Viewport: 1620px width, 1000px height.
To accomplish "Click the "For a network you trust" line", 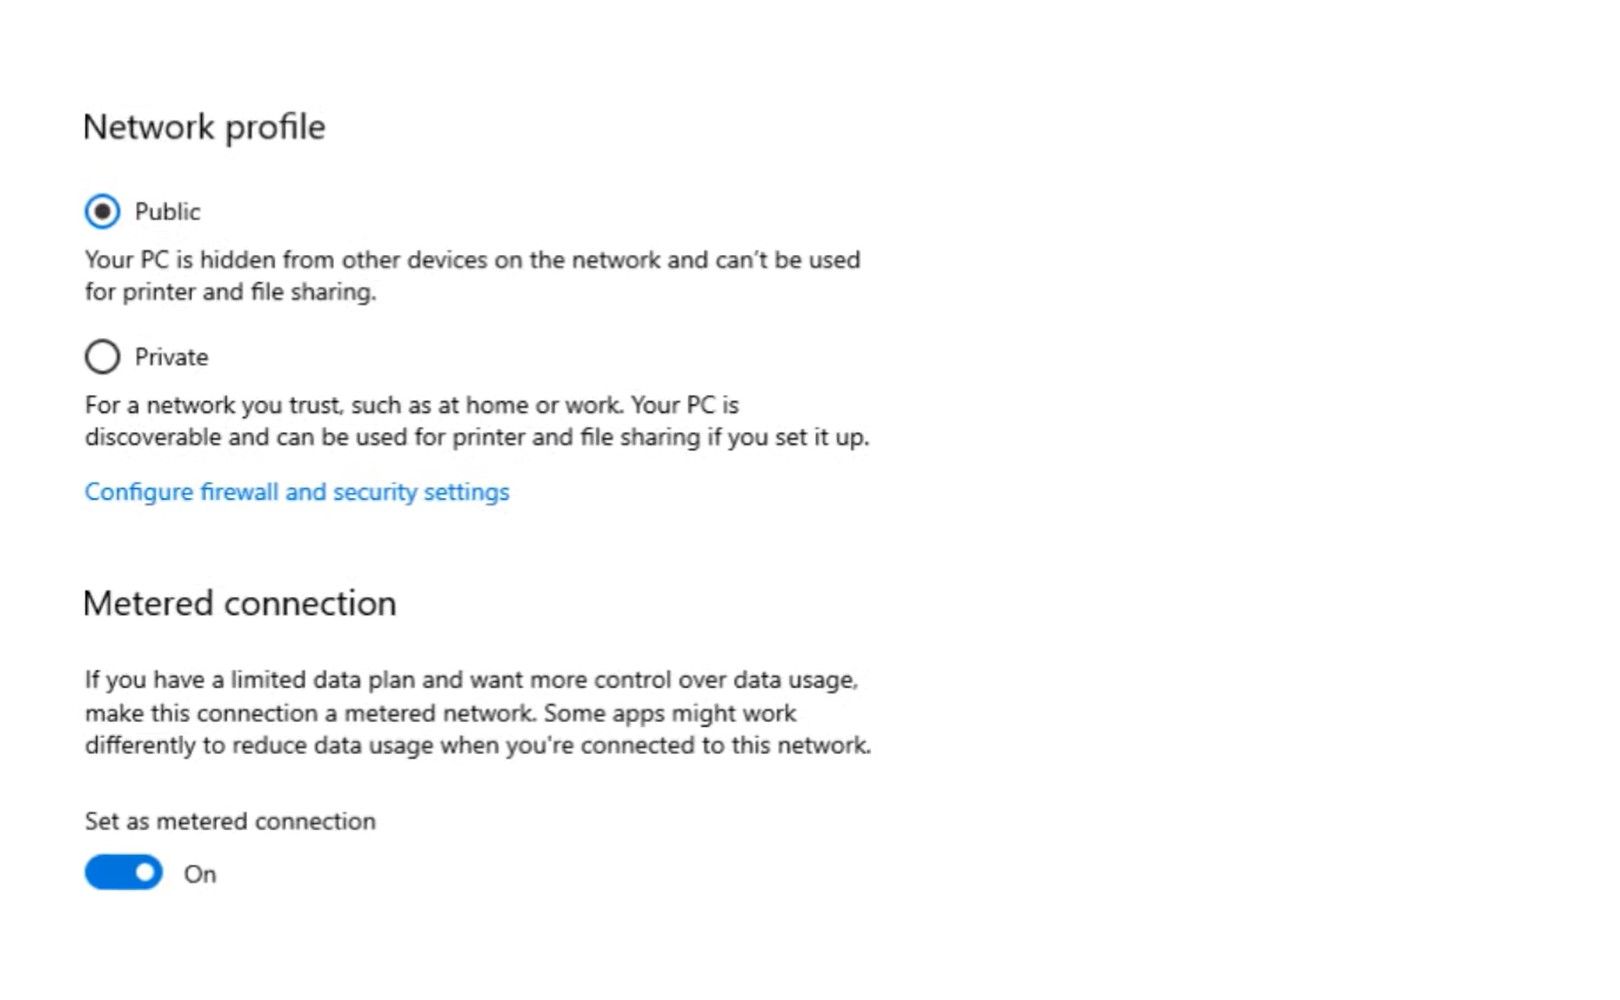I will tap(411, 405).
